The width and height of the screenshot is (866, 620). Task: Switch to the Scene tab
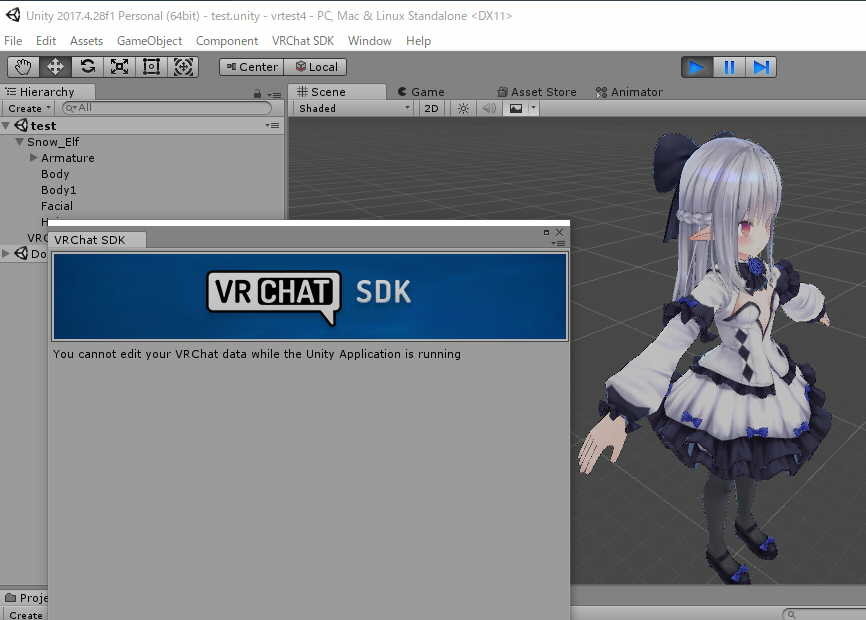coord(337,92)
